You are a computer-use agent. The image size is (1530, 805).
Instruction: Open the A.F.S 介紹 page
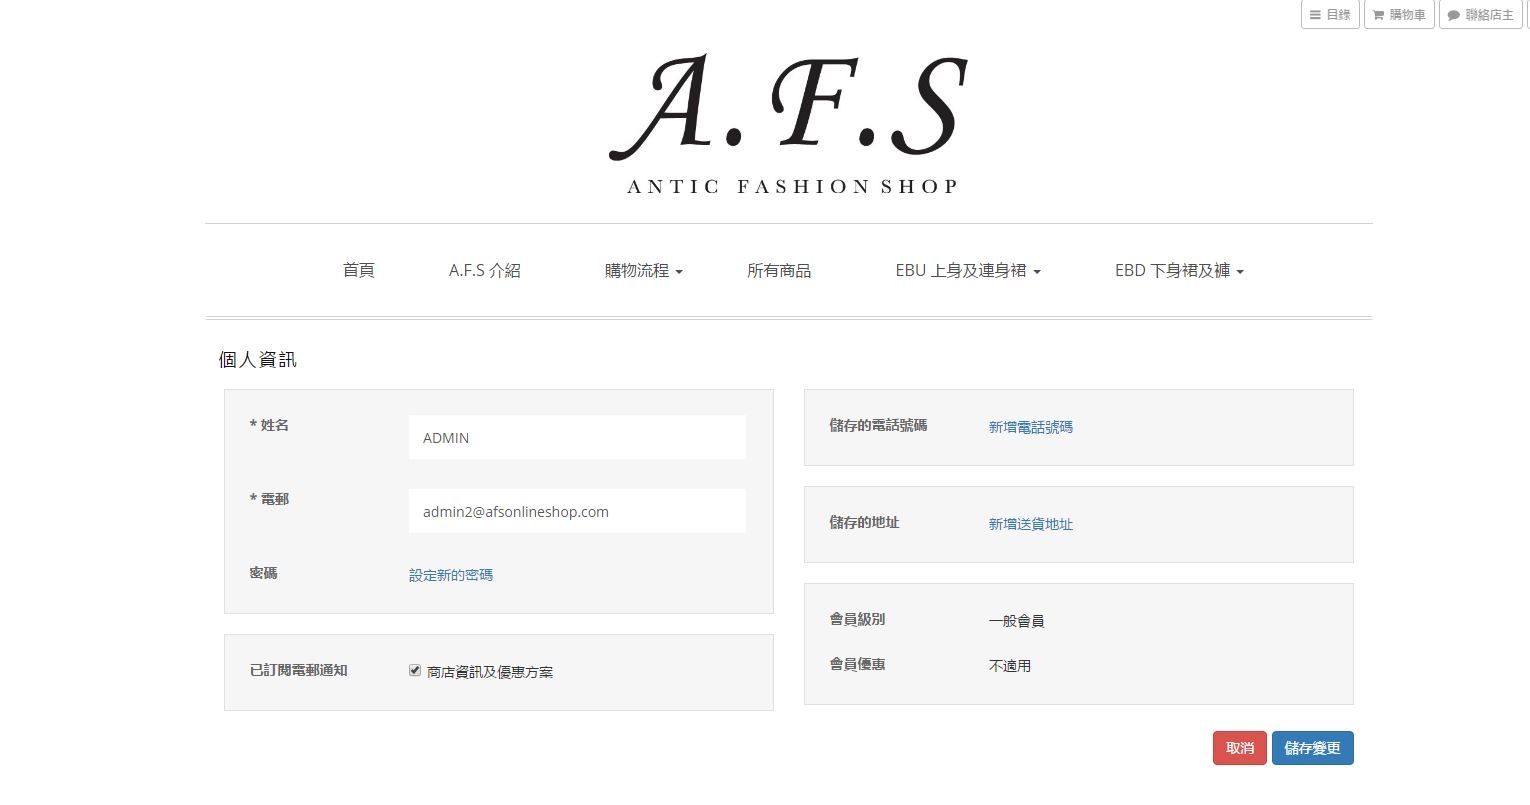485,270
